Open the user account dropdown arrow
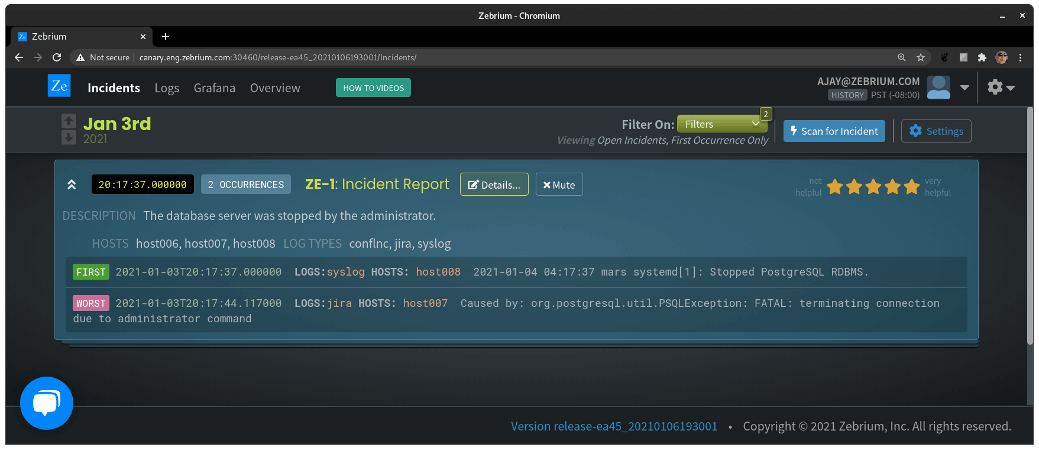Image resolution: width=1039 pixels, height=452 pixels. point(964,87)
